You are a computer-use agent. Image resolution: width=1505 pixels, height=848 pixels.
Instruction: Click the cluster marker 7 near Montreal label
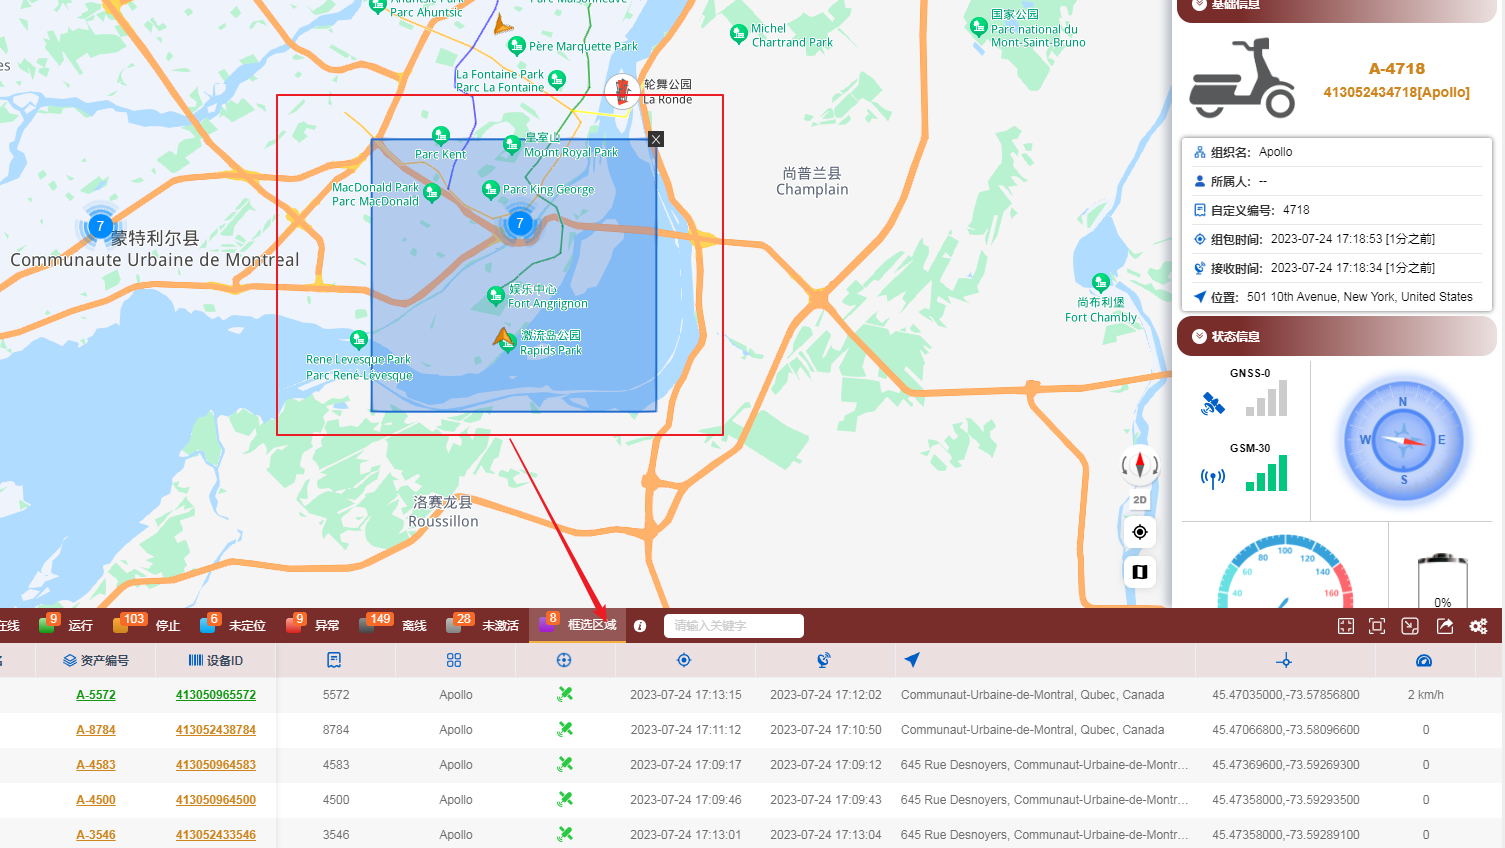pos(100,226)
